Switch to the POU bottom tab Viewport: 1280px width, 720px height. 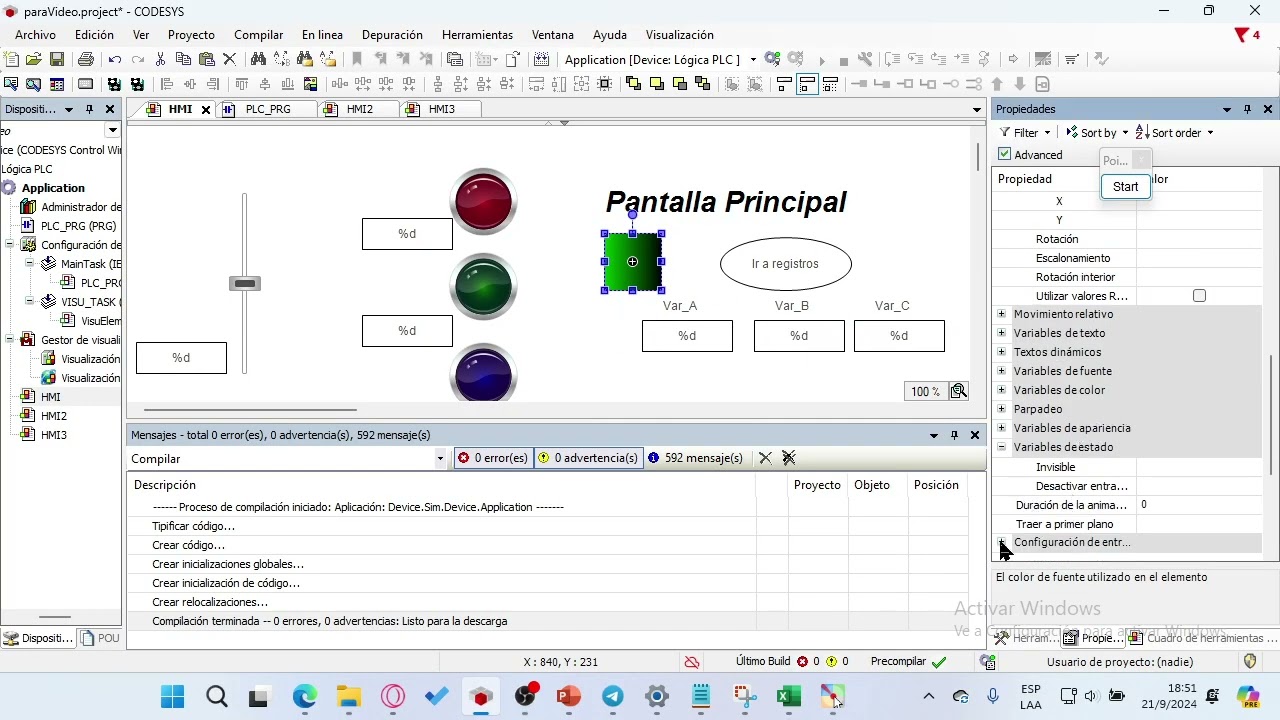(x=100, y=638)
